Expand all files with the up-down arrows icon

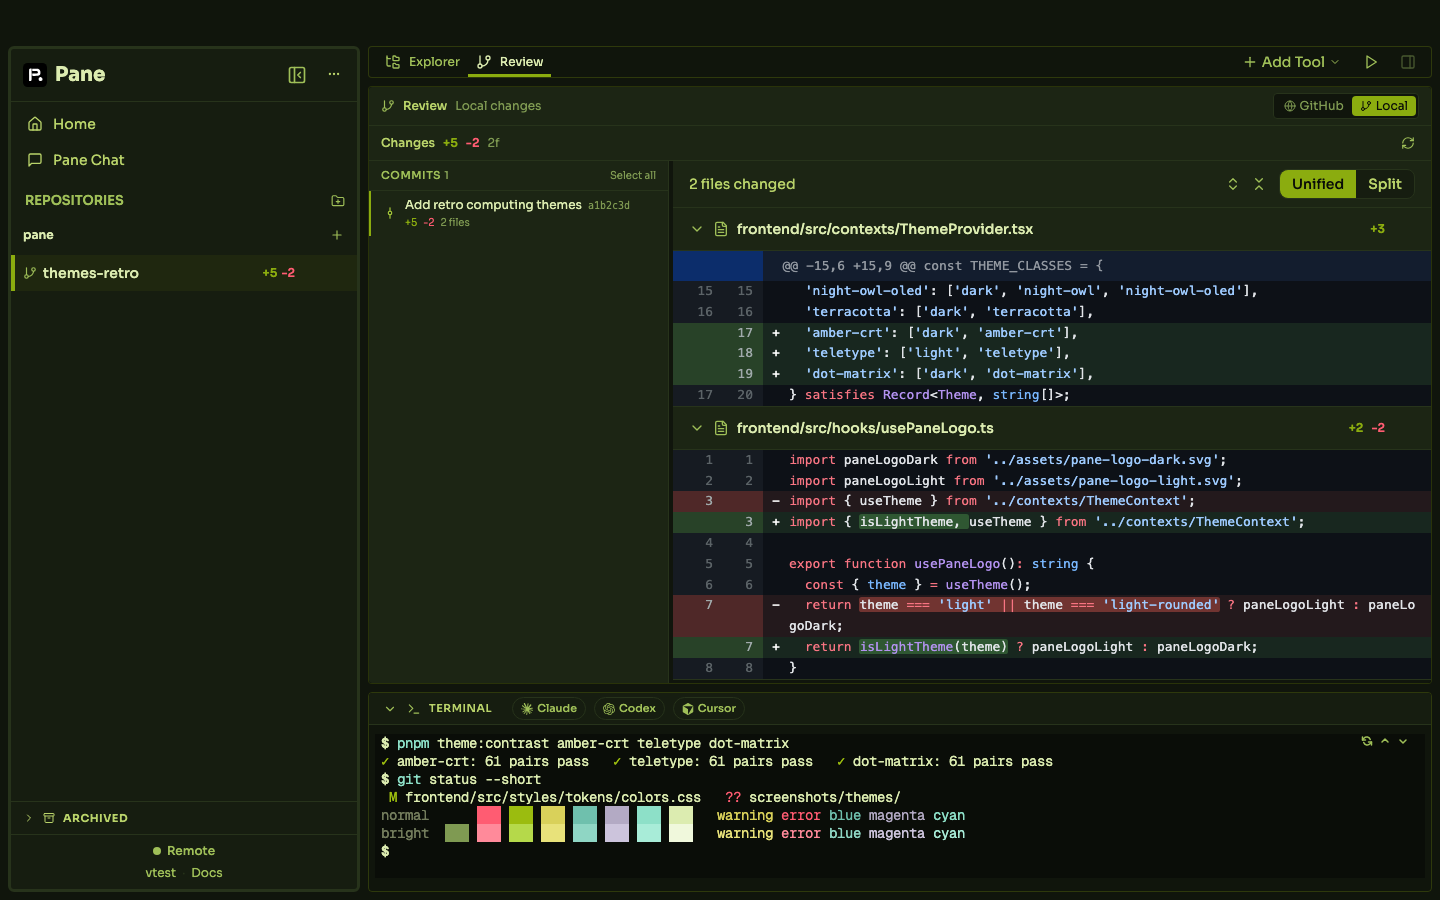[x=1233, y=184]
